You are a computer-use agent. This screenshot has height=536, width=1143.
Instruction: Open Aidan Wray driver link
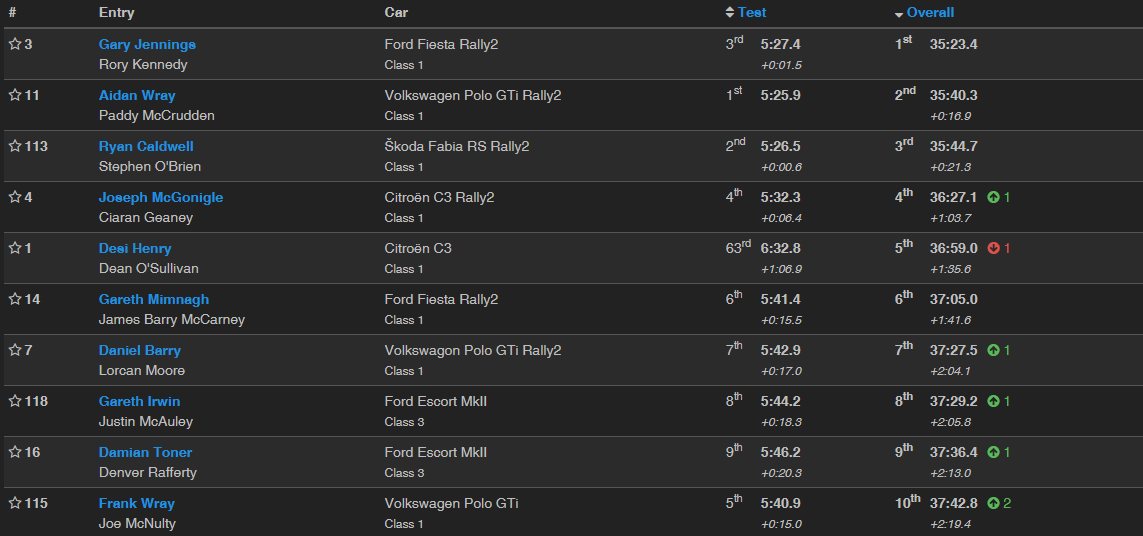point(137,95)
